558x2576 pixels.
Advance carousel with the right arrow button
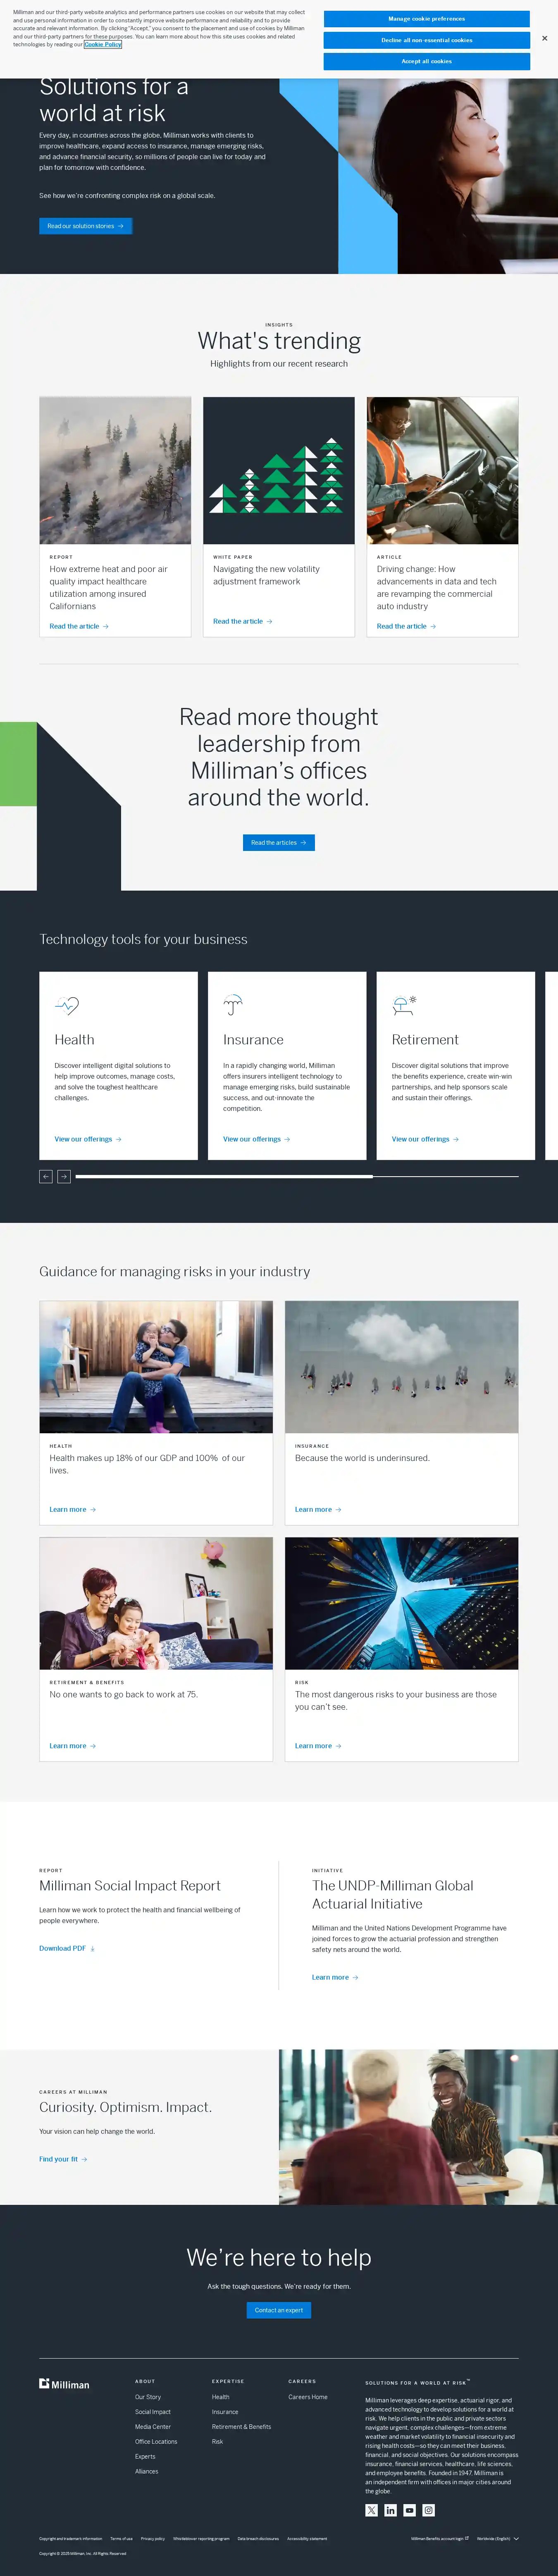point(64,1176)
